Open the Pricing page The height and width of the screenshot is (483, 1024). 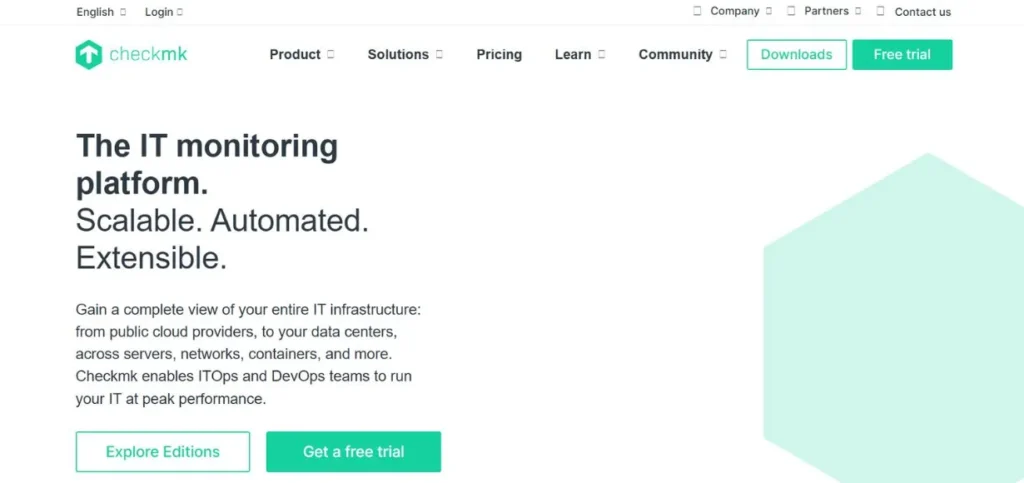pos(499,54)
